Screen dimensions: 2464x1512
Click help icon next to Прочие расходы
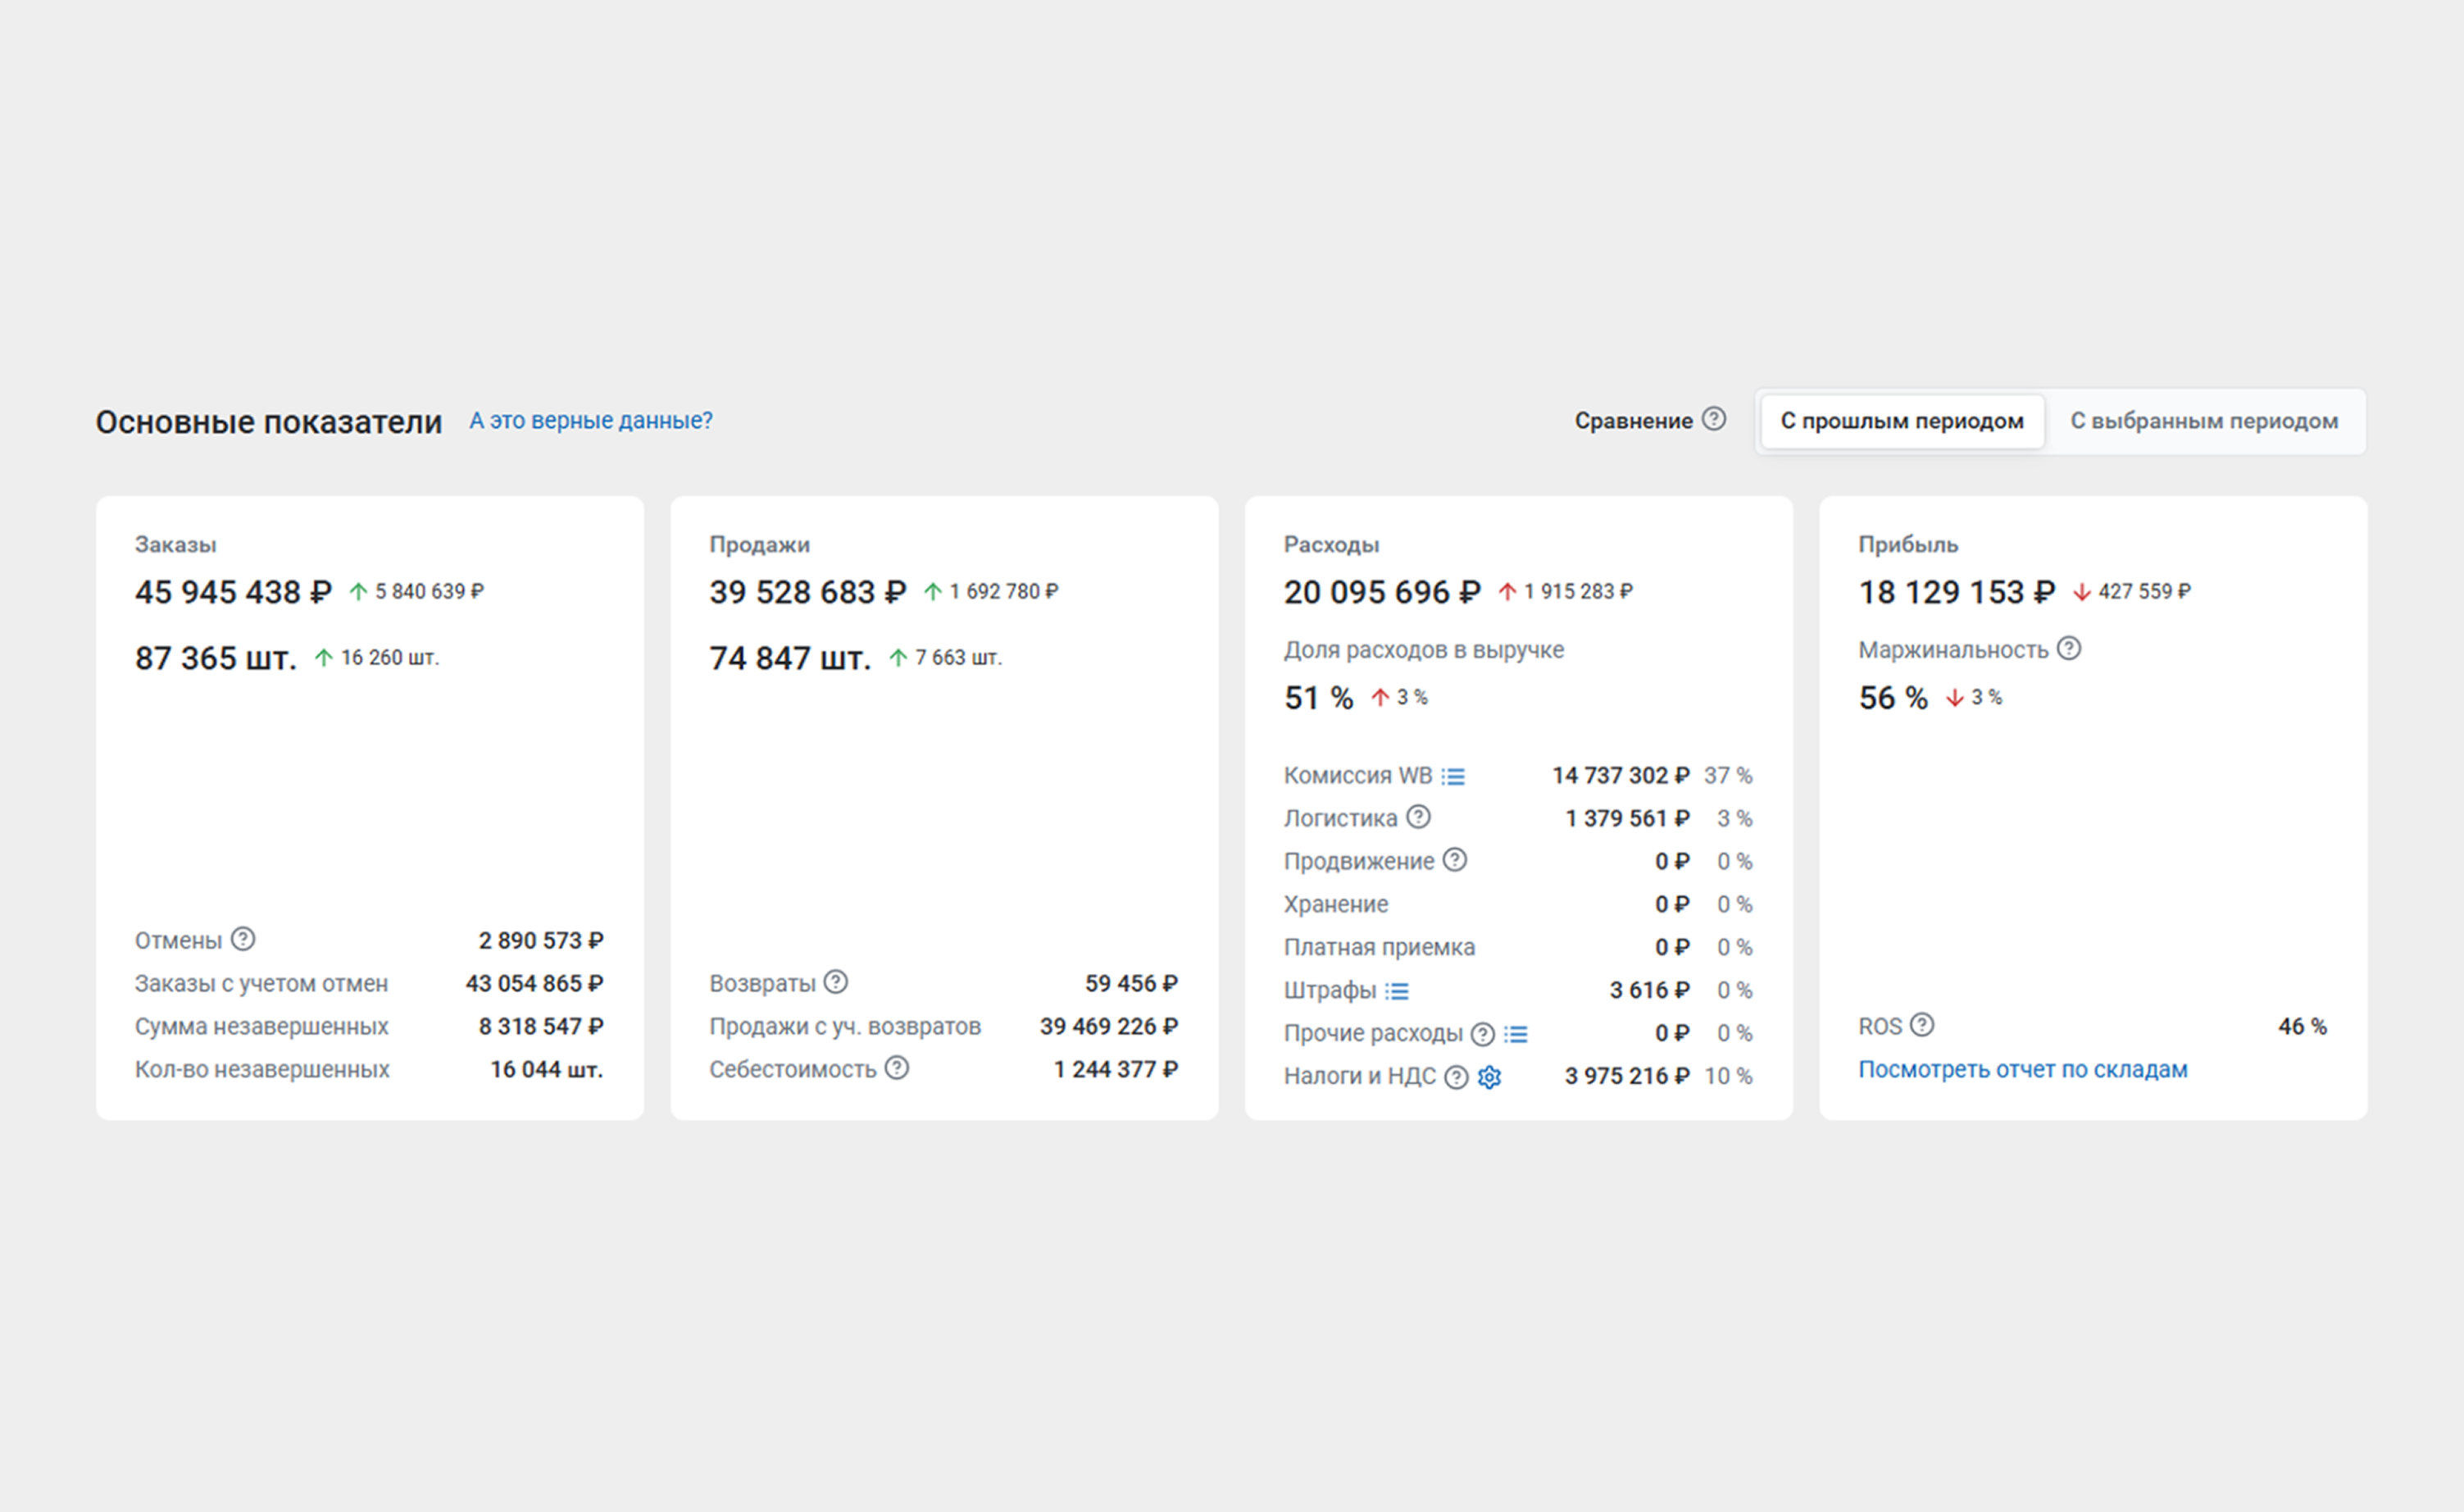click(x=1483, y=1034)
